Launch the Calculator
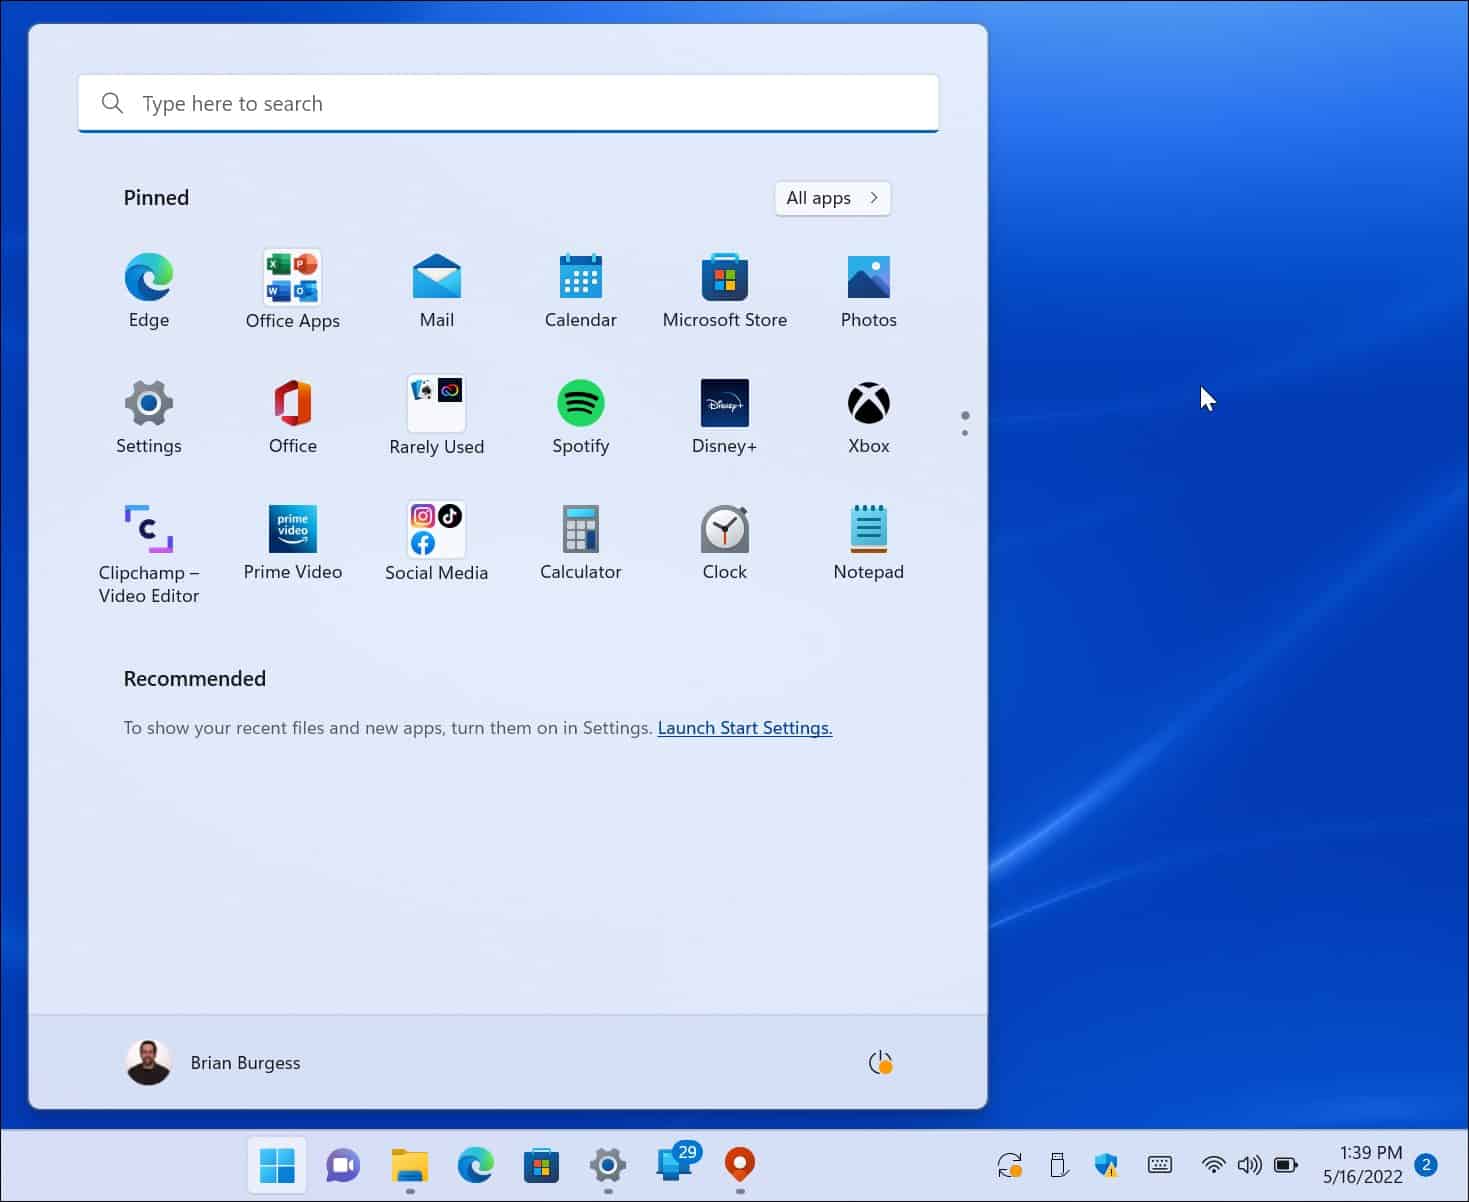 tap(580, 530)
